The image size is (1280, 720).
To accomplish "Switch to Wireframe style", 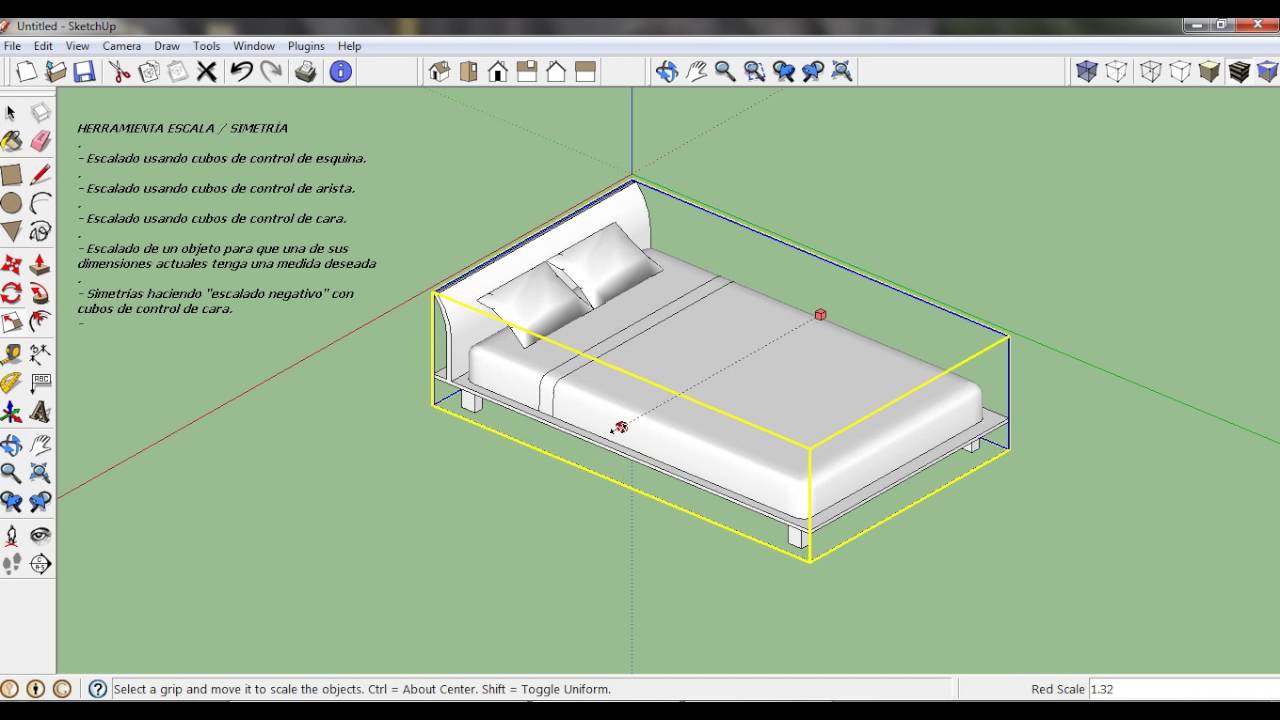I will point(1151,71).
